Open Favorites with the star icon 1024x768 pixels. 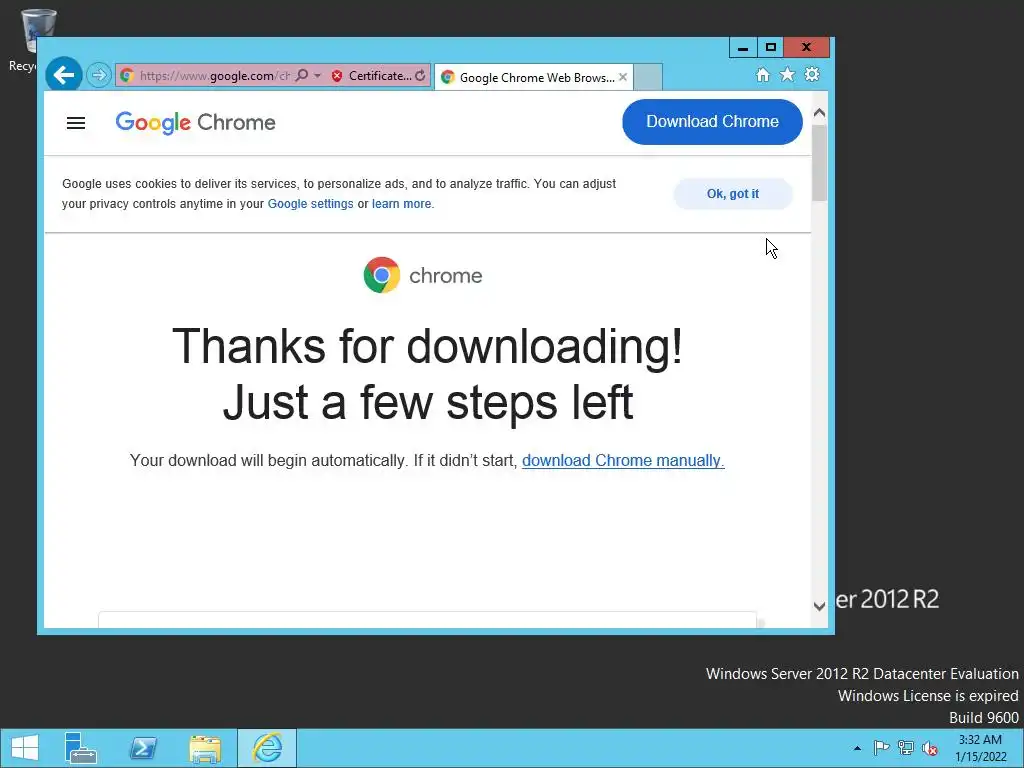(x=788, y=74)
